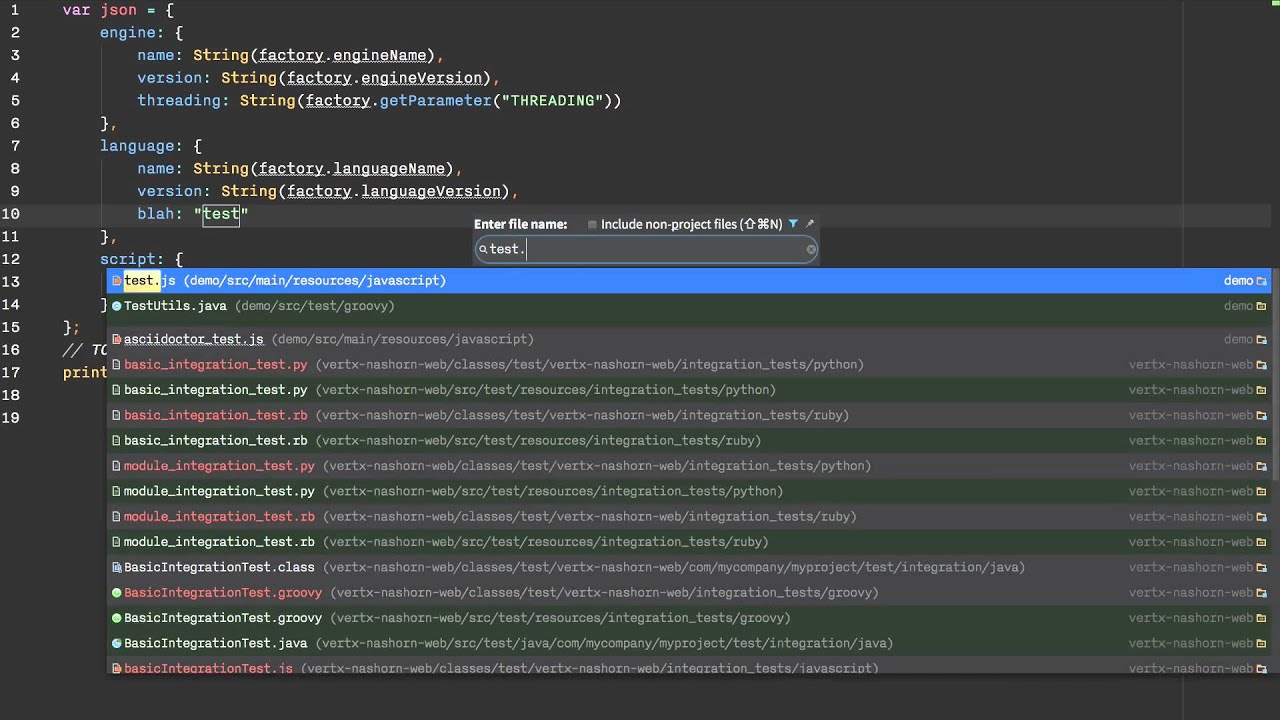This screenshot has width=1280, height=720.
Task: Open module_integration_test.py under src/test/resources
Action: coord(689,491)
